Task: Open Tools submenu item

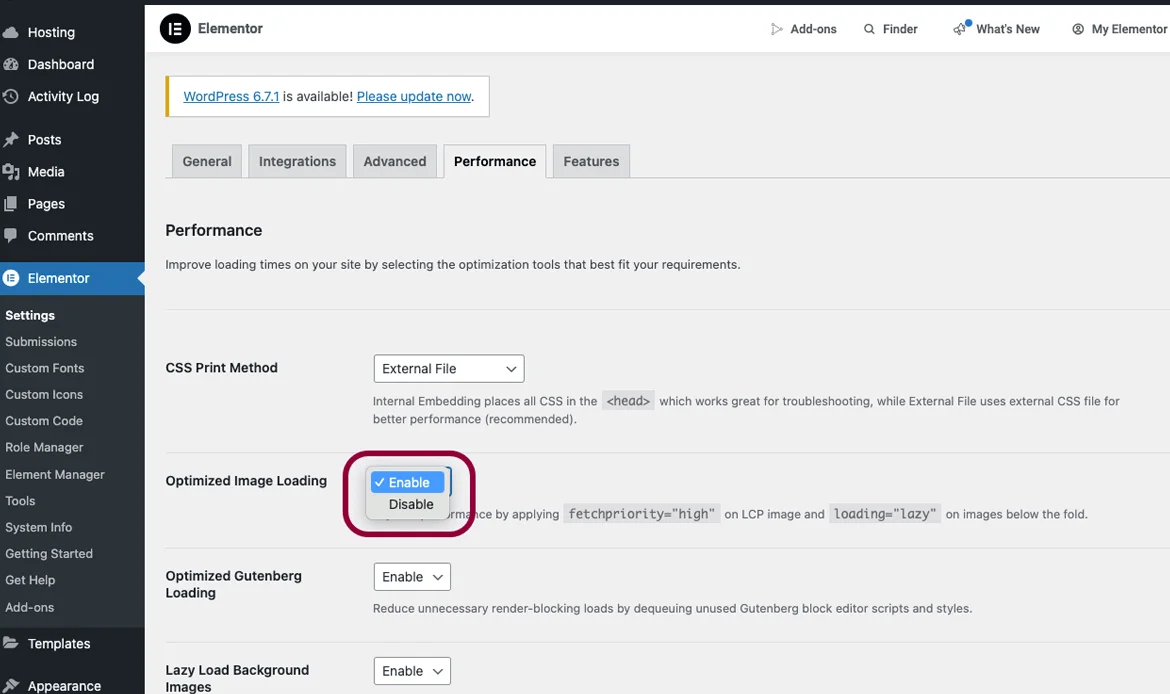Action: tap(20, 501)
